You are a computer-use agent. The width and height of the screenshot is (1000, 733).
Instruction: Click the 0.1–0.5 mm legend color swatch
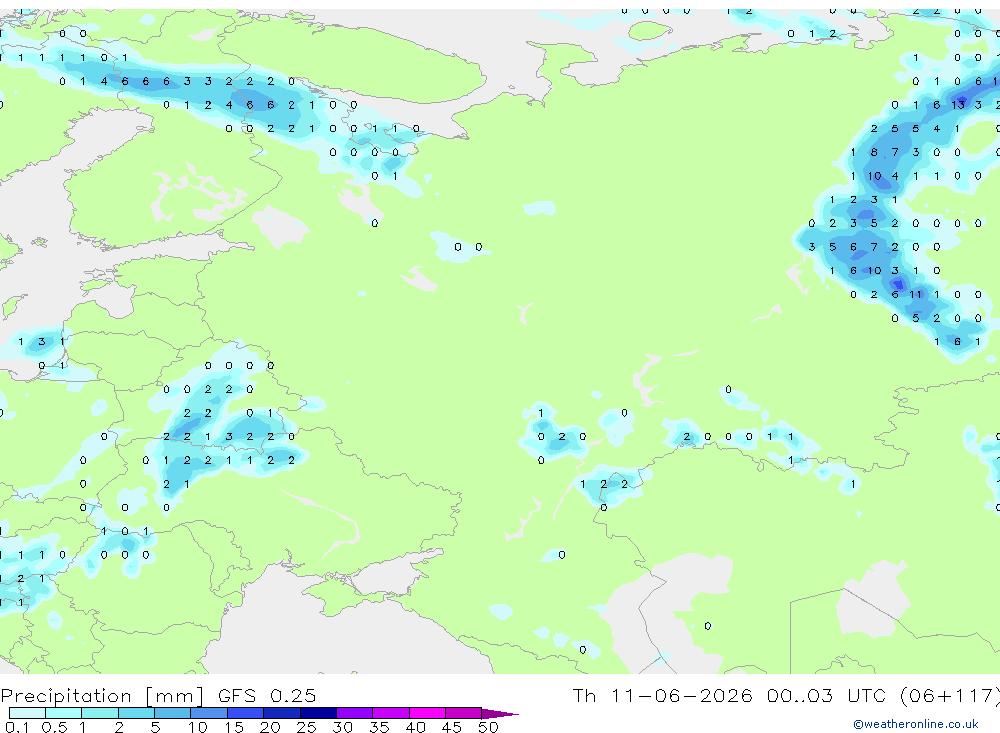pyautogui.click(x=27, y=713)
